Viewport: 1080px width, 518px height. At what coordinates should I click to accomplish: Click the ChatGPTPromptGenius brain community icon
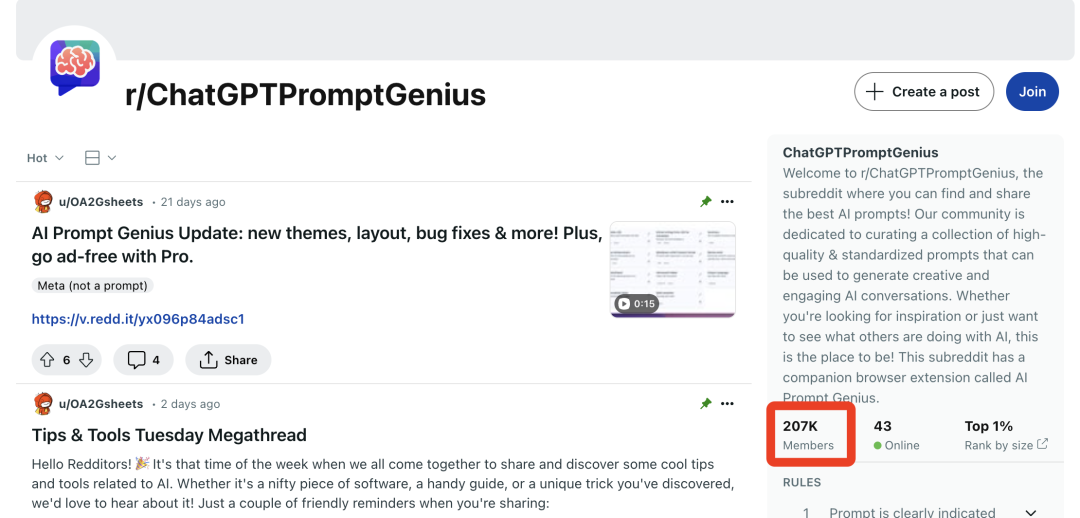(x=74, y=67)
